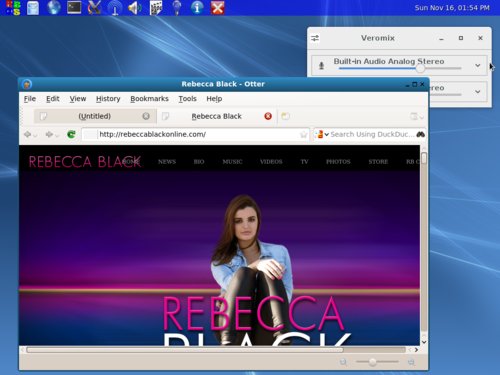Open the Help menu
Image resolution: width=500 pixels, height=375 pixels.
(214, 99)
